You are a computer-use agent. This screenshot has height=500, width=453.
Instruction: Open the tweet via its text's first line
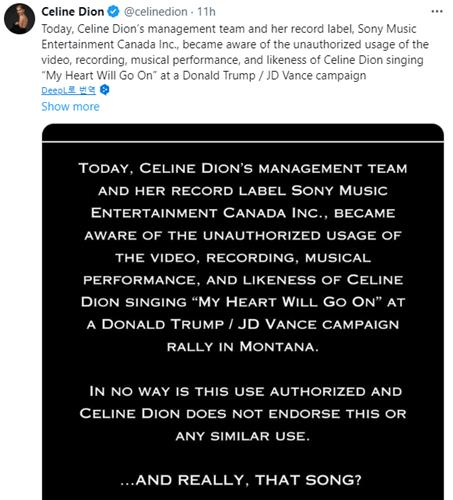(x=229, y=29)
